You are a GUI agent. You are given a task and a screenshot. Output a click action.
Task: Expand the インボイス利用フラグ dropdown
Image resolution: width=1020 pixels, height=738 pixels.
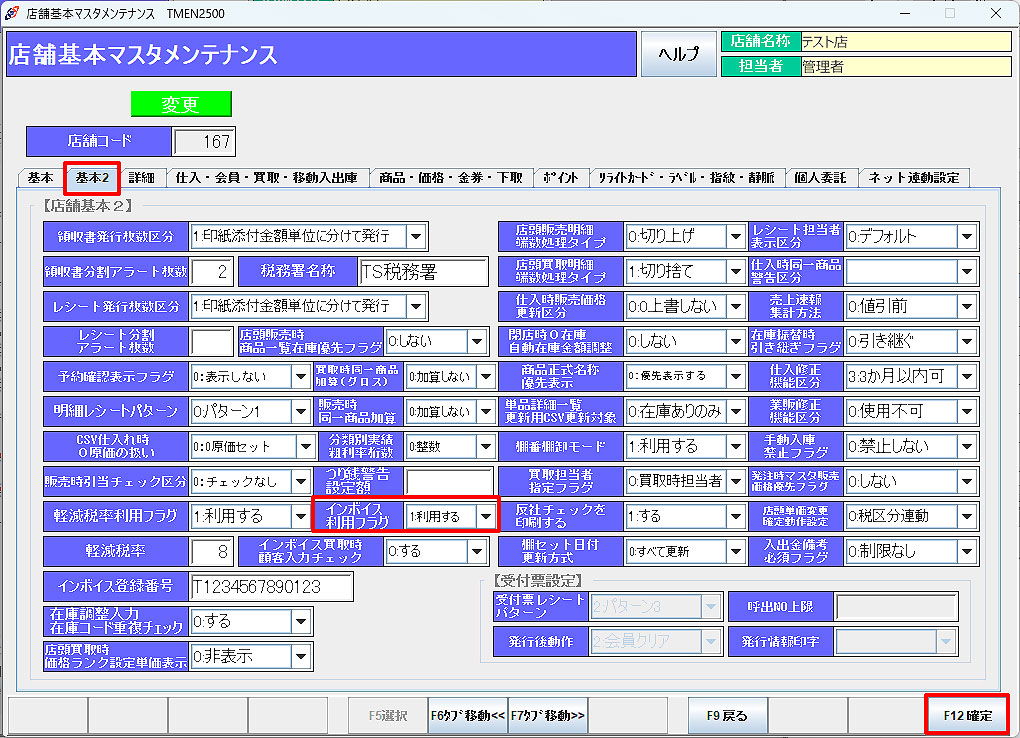click(x=486, y=516)
